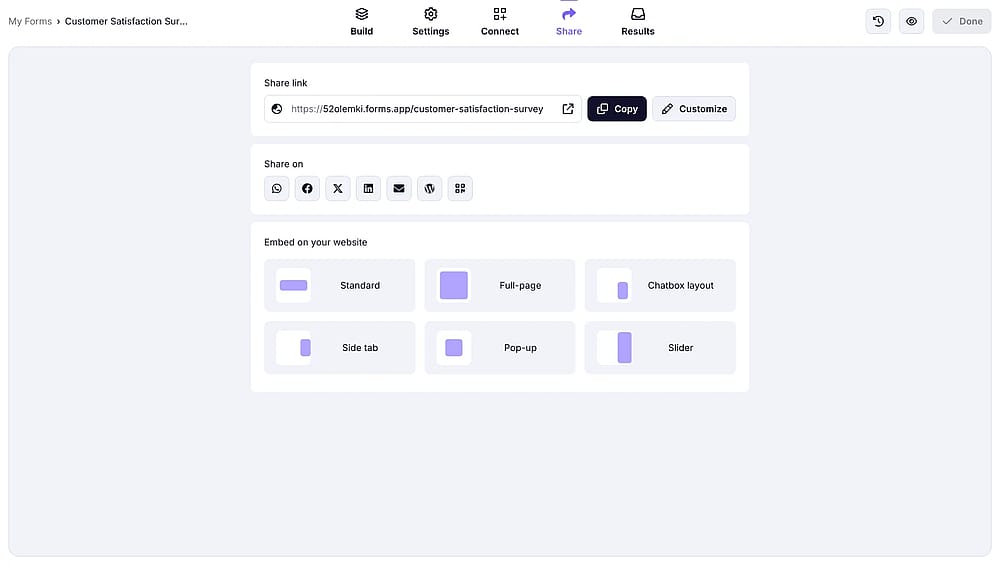
Task: Share form on LinkedIn
Action: [369, 189]
